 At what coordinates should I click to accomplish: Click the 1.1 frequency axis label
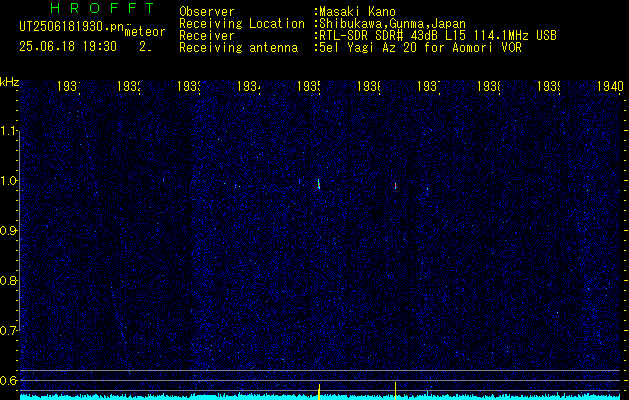coord(9,131)
